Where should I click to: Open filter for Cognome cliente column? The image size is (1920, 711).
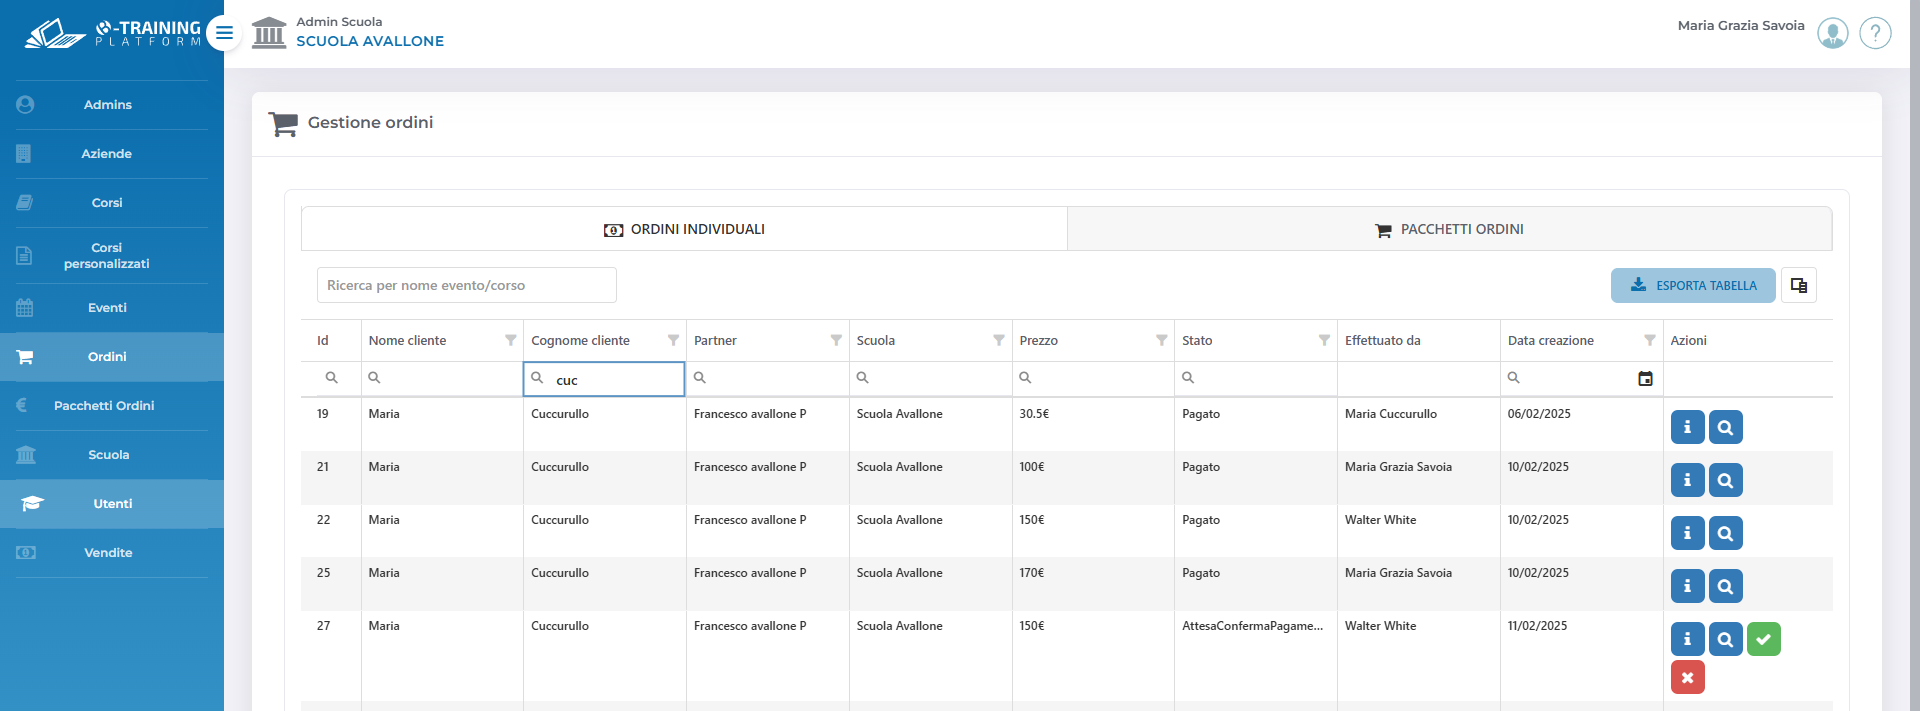tap(673, 341)
